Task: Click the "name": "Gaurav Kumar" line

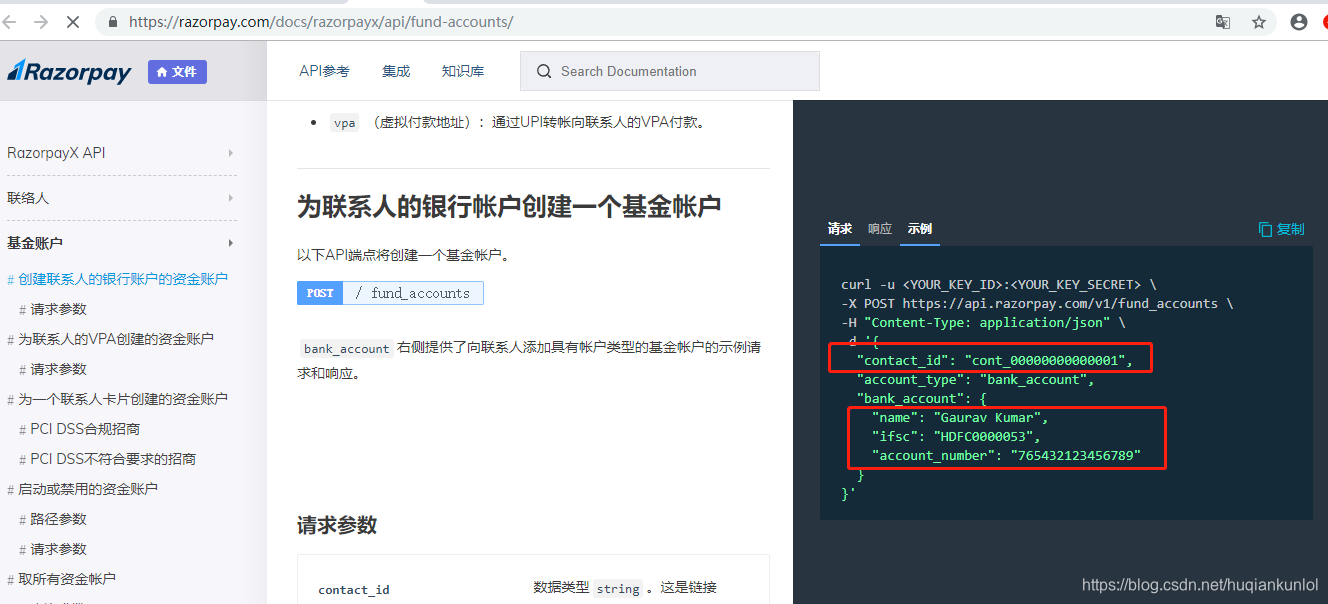Action: click(x=960, y=417)
